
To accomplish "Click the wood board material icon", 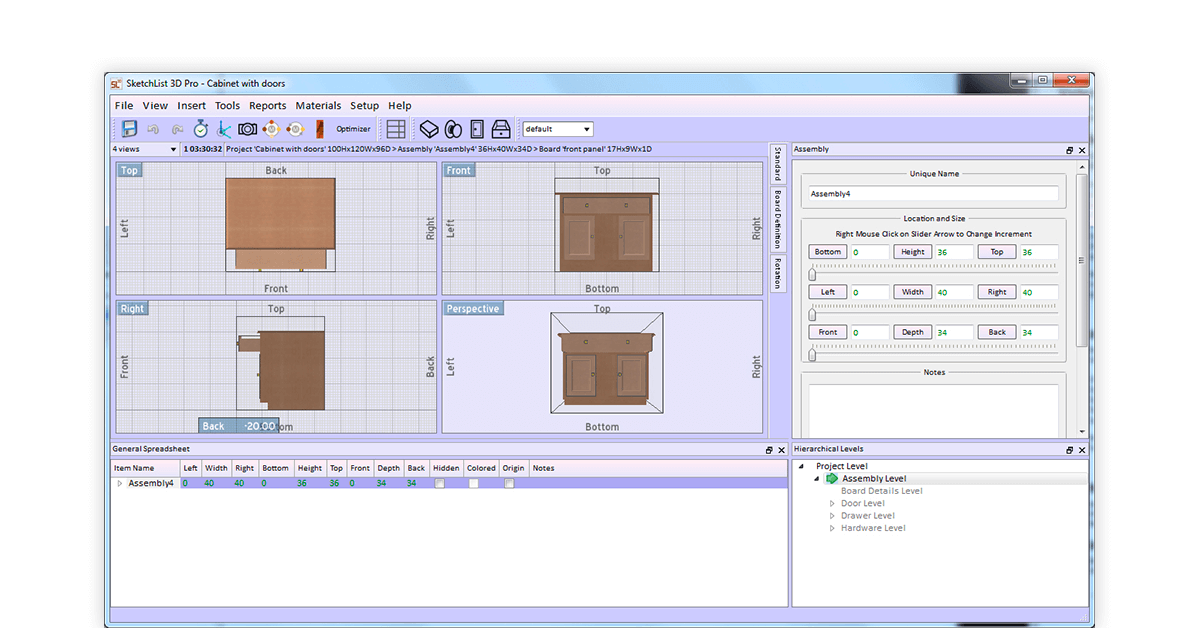I will (x=320, y=129).
